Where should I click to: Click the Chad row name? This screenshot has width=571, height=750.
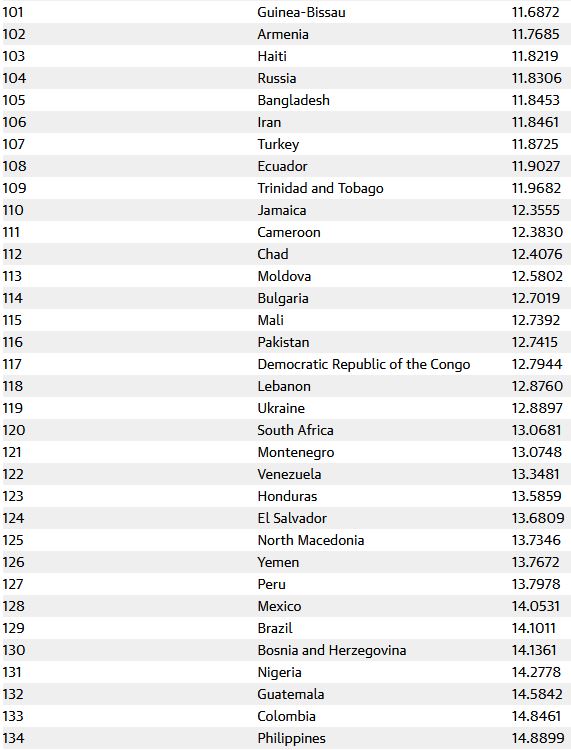(273, 254)
